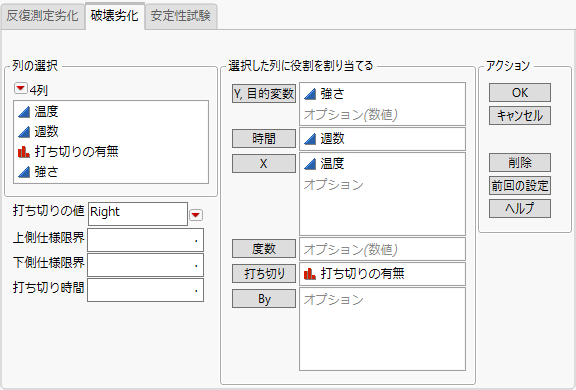Click the nominal icon in the 打ち切り role box

310,274
